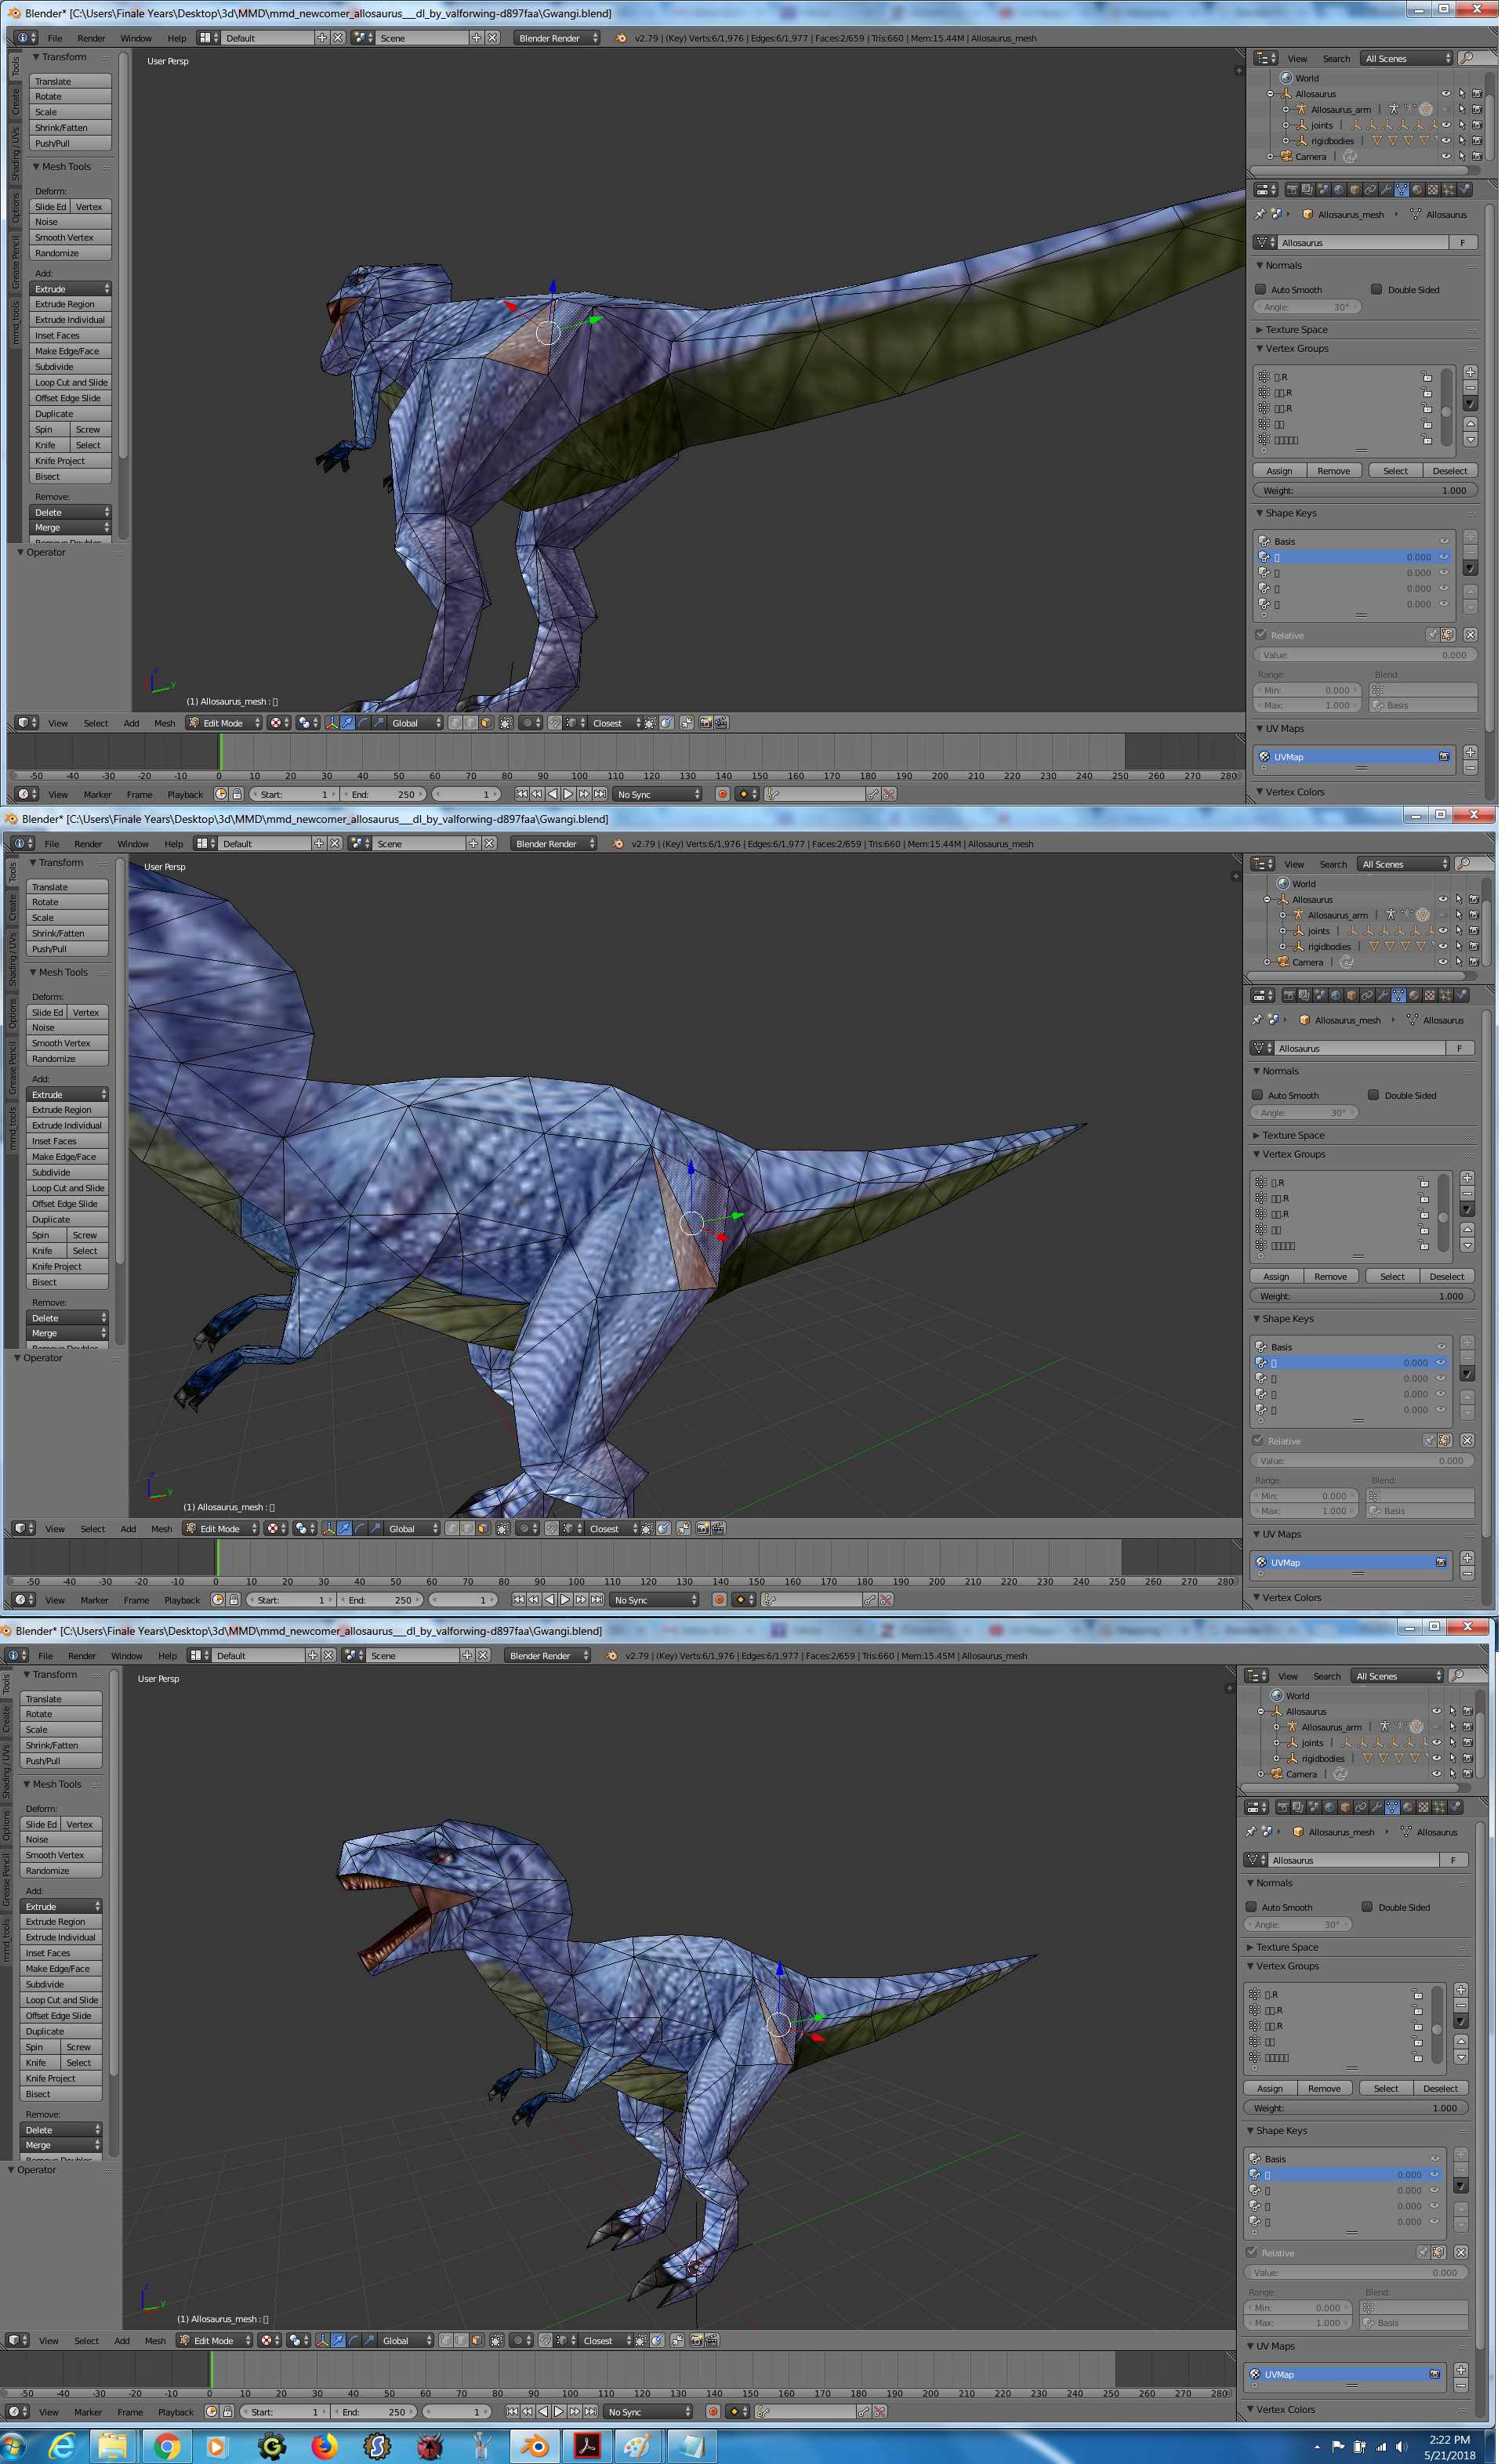Click Subdivide button in bottom window
The height and width of the screenshot is (2464, 1505).
pos(61,1984)
